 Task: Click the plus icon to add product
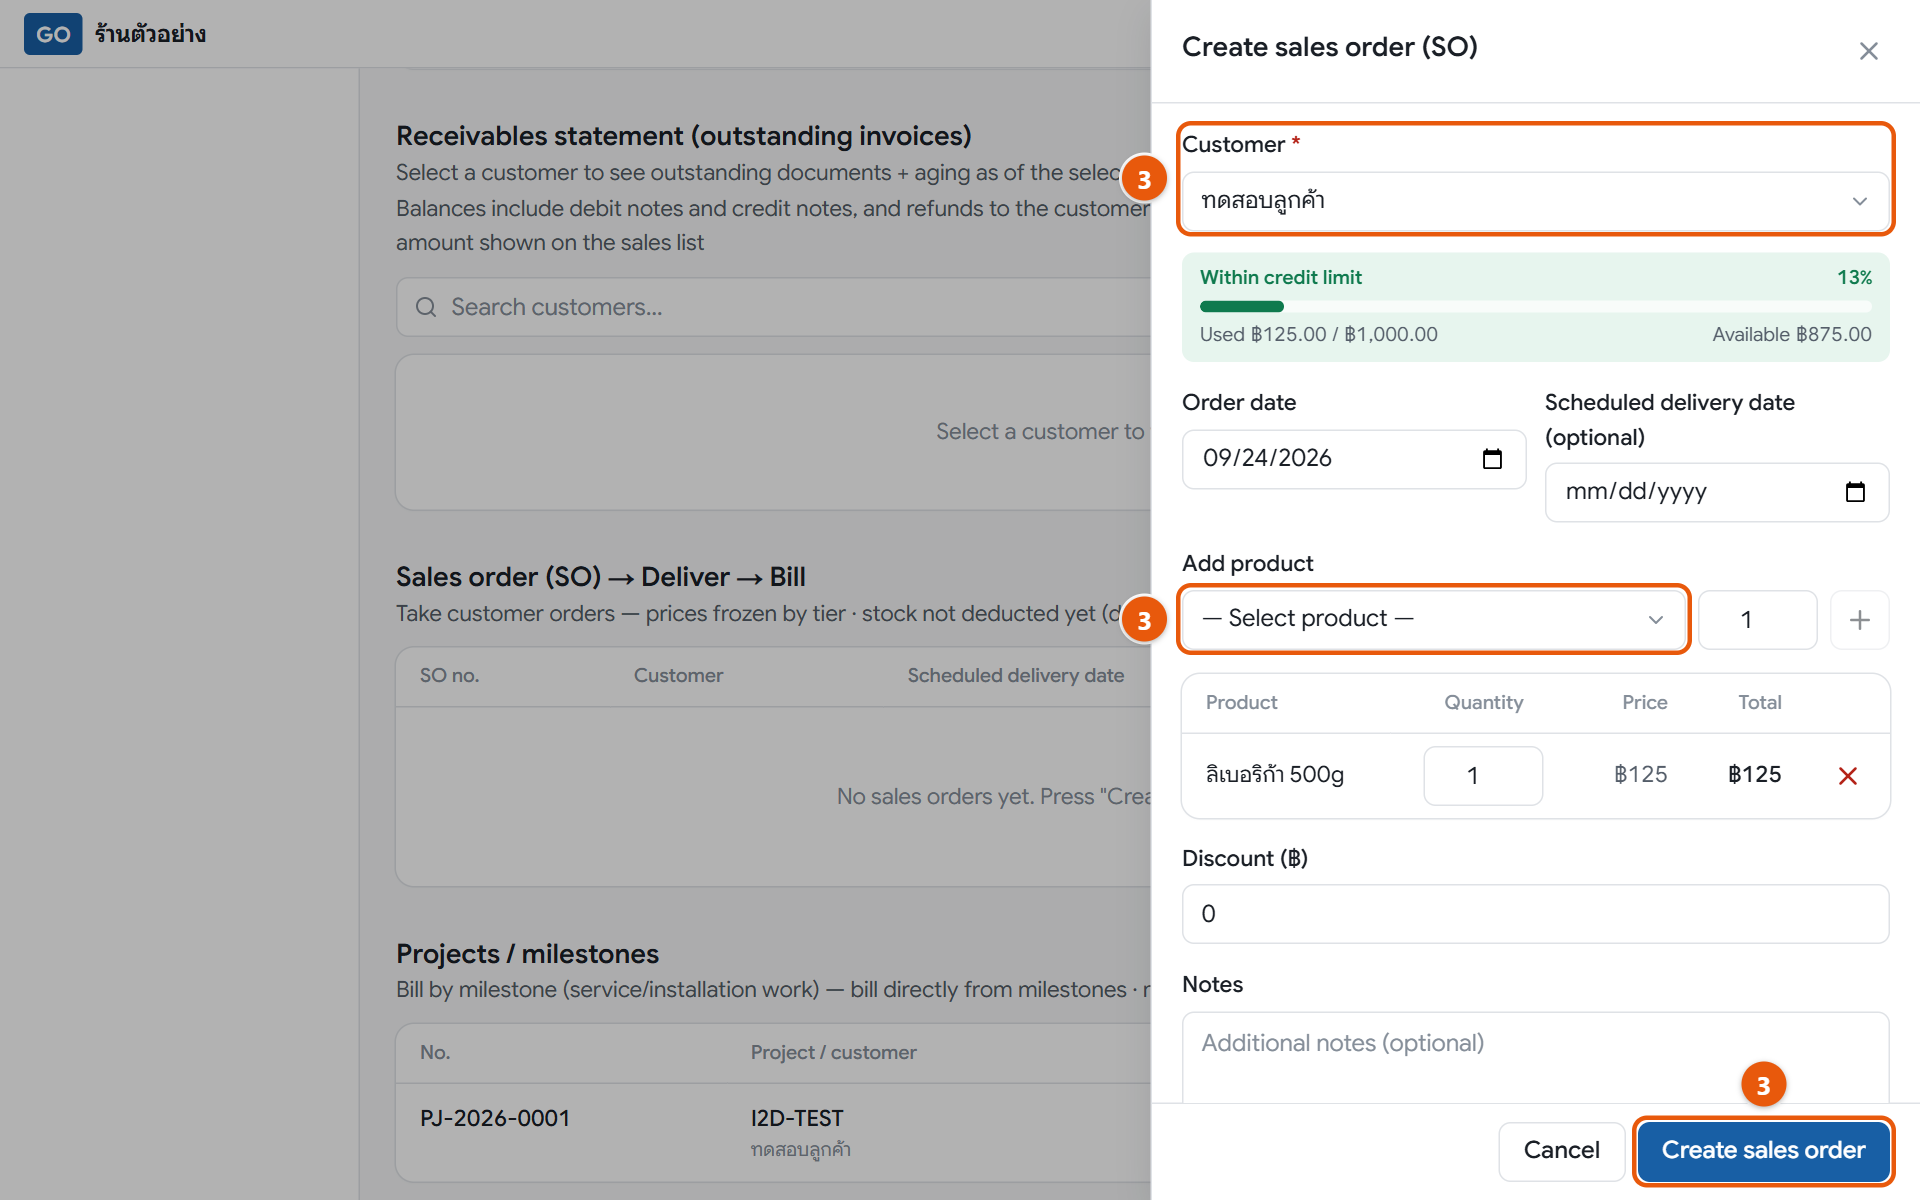point(1859,620)
